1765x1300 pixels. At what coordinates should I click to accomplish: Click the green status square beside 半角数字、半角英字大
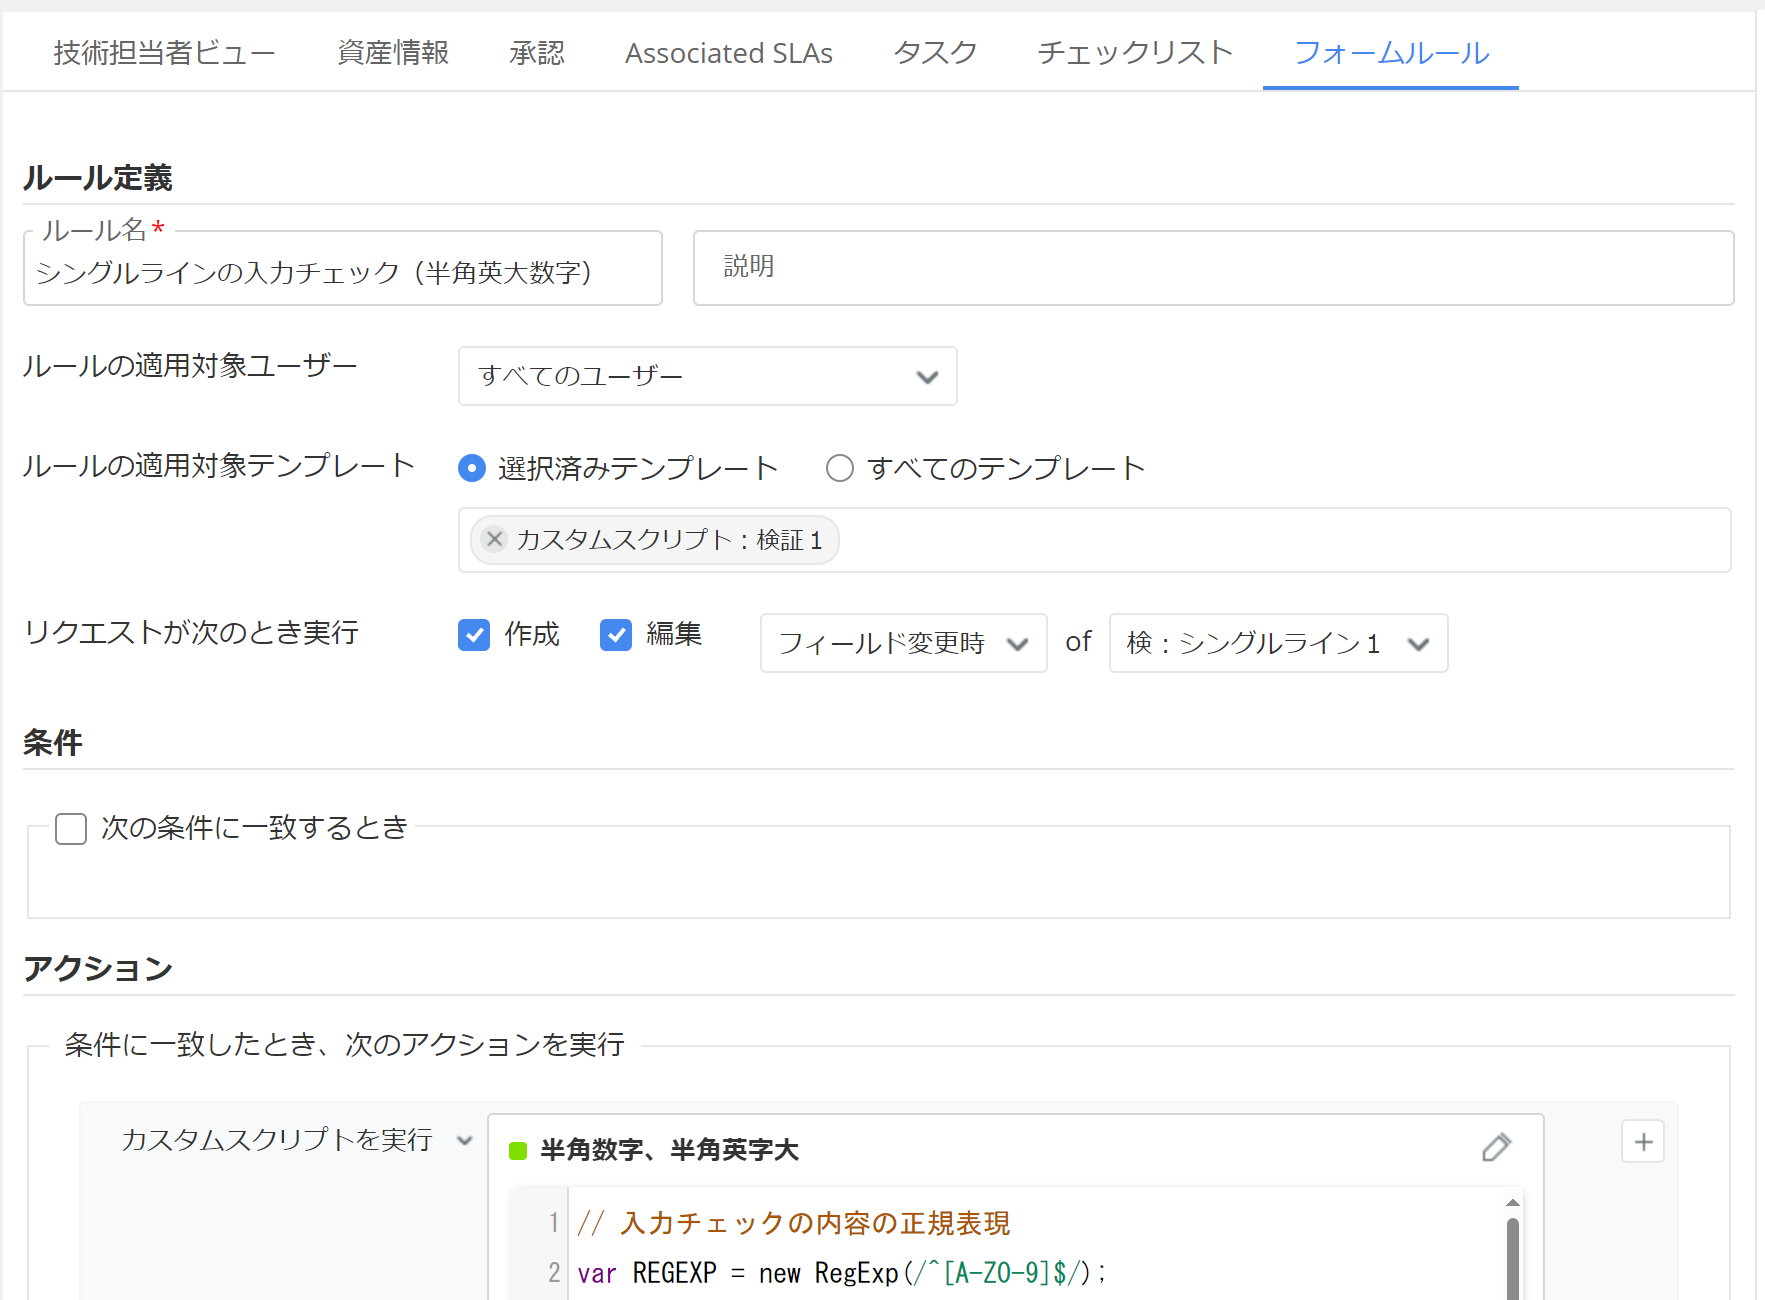518,1151
